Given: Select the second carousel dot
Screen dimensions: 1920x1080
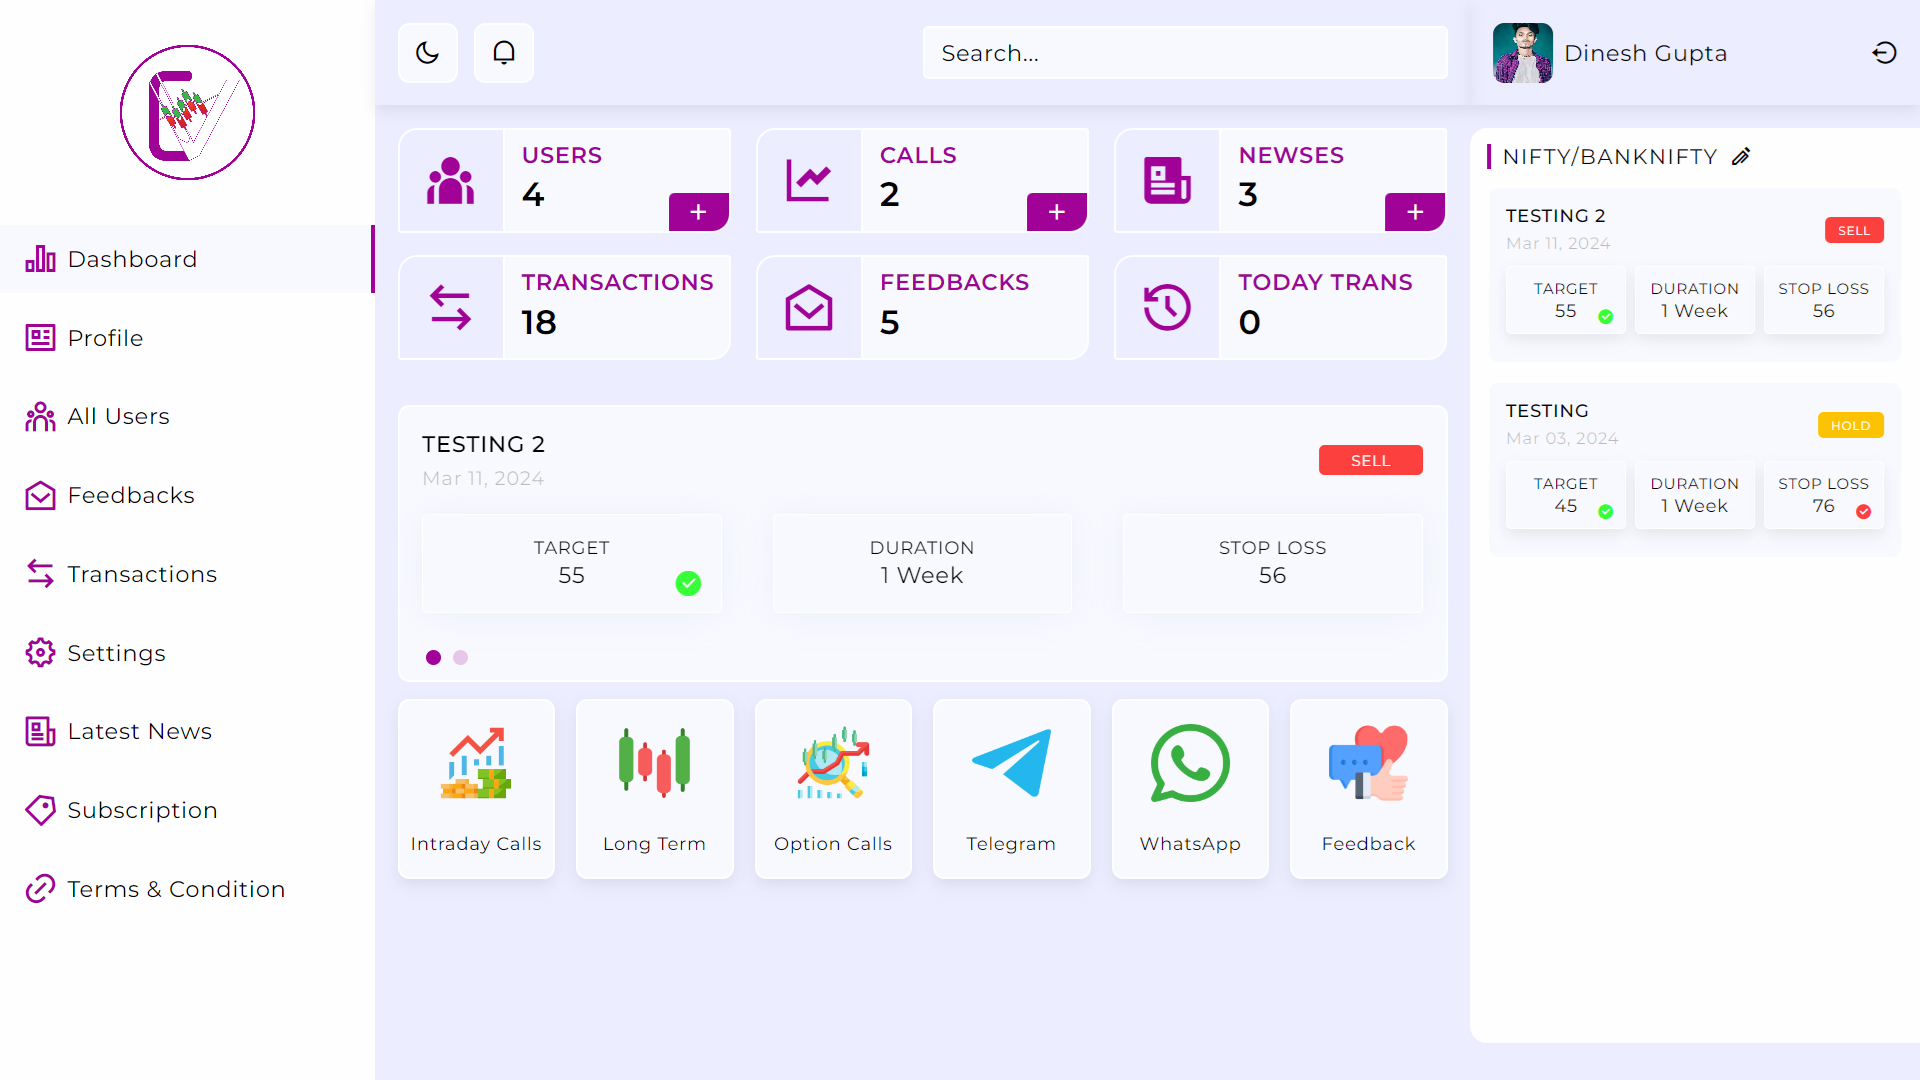Looking at the screenshot, I should tap(460, 657).
